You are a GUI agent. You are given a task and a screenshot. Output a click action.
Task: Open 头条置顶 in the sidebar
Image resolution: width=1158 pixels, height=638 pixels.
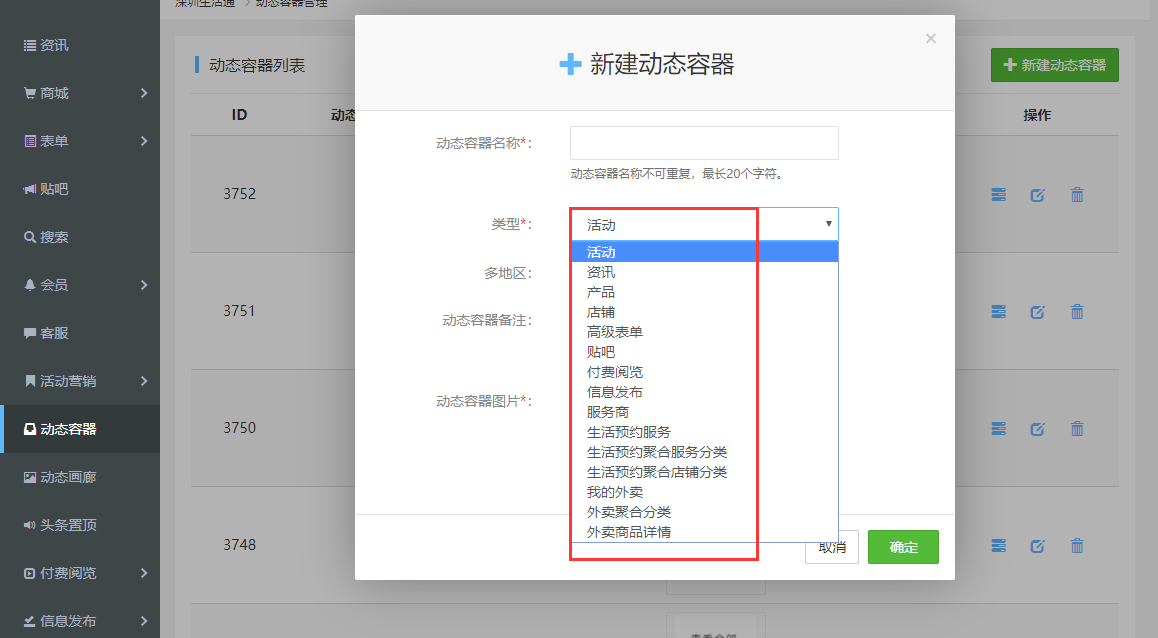68,525
